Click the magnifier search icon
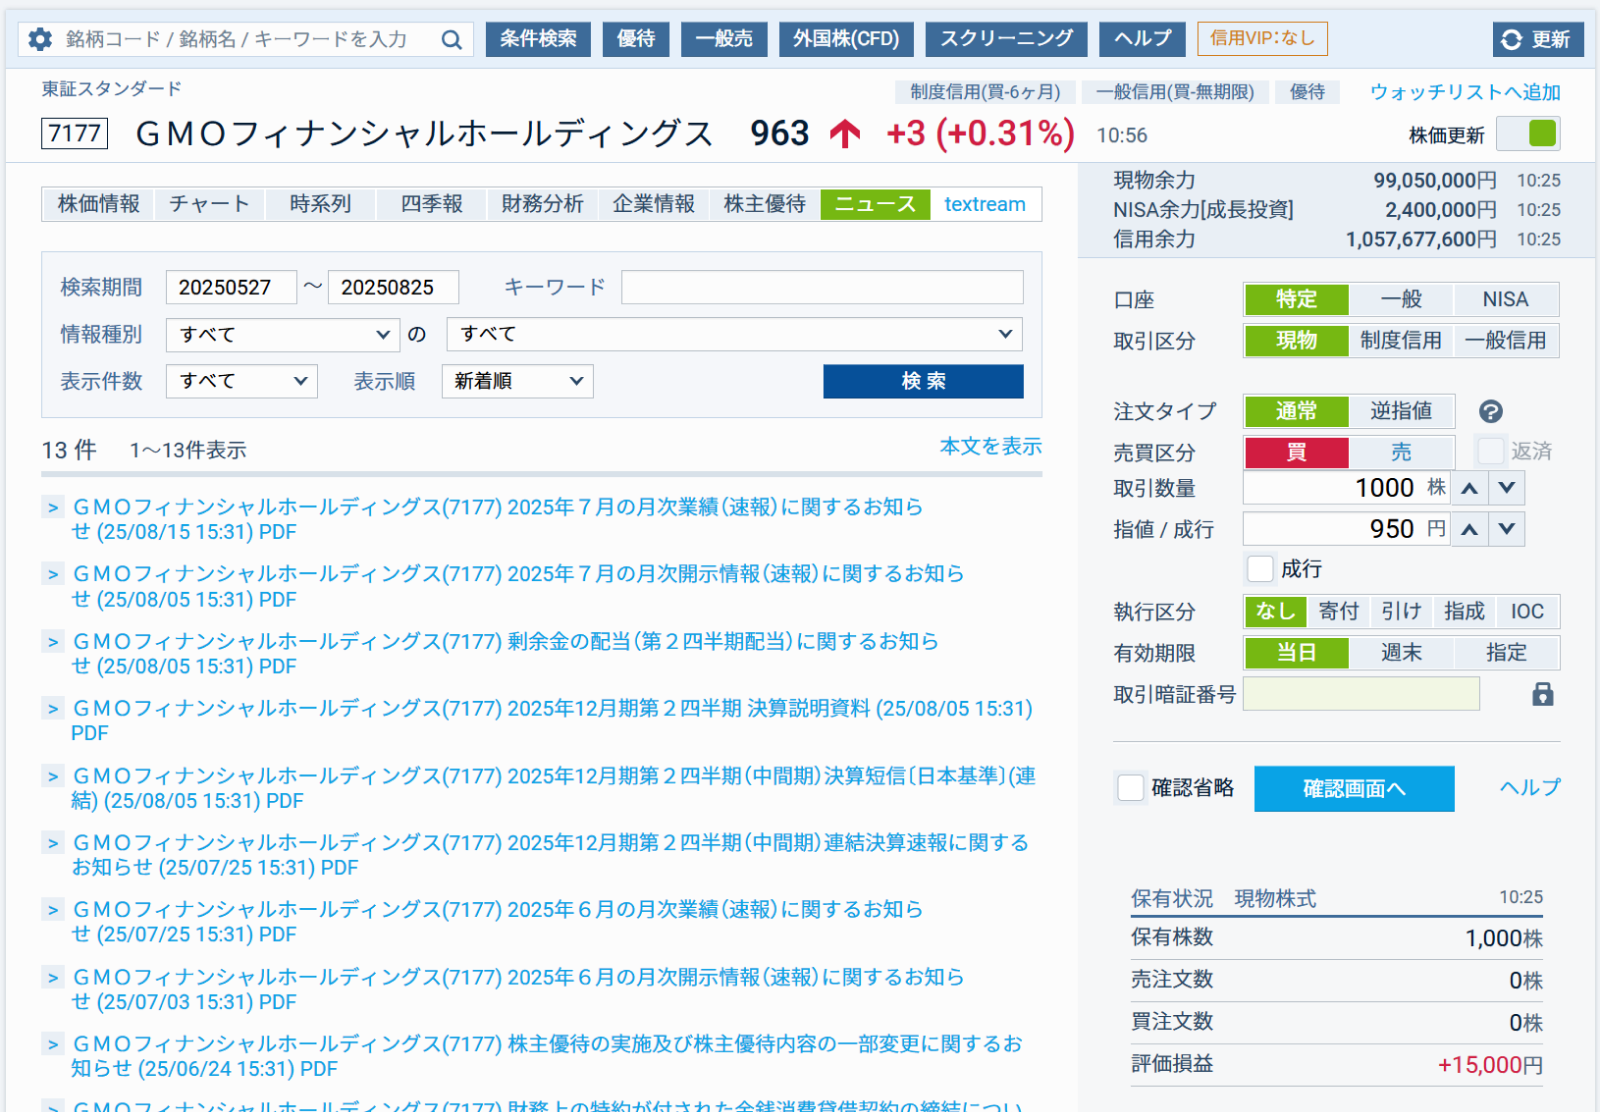 tap(451, 39)
